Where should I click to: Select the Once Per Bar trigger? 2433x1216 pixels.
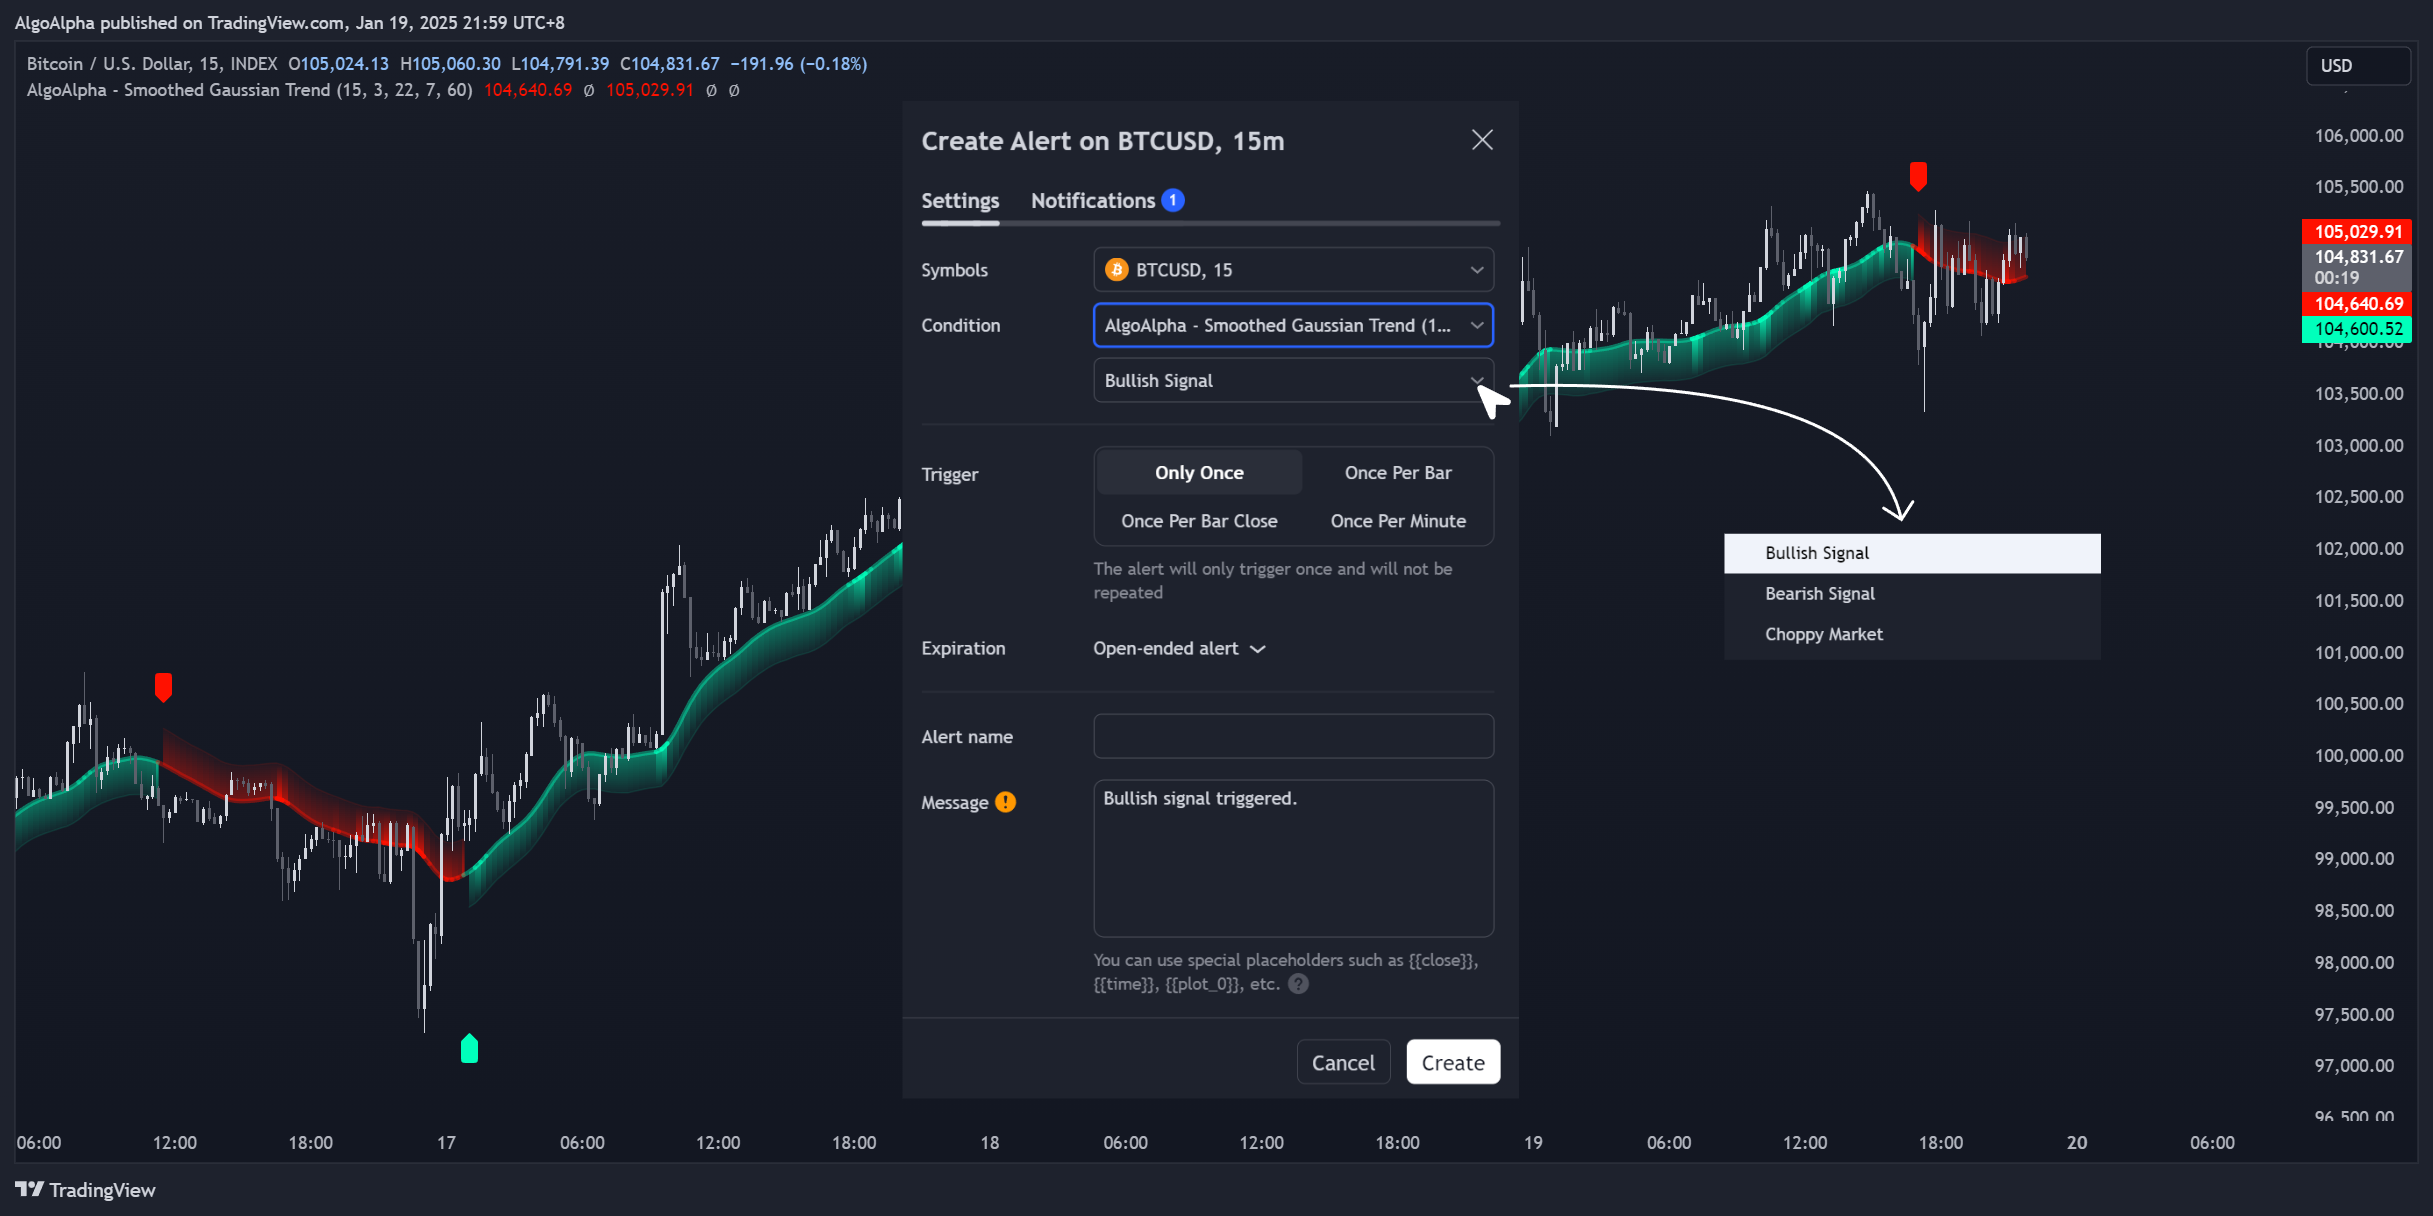point(1398,473)
